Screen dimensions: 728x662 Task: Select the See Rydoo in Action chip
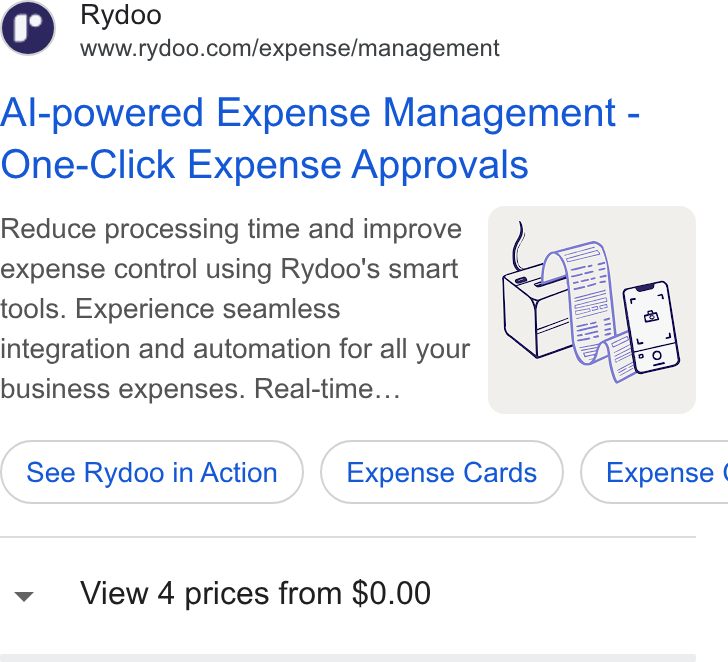click(152, 472)
